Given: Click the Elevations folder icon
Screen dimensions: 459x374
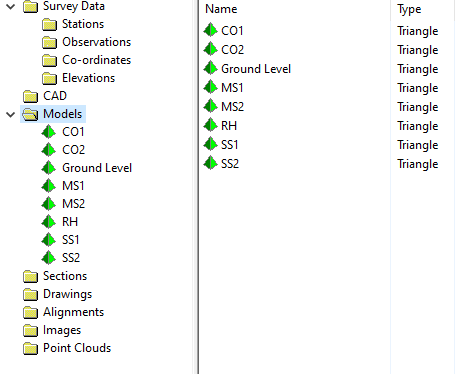Looking at the screenshot, I should (49, 78).
